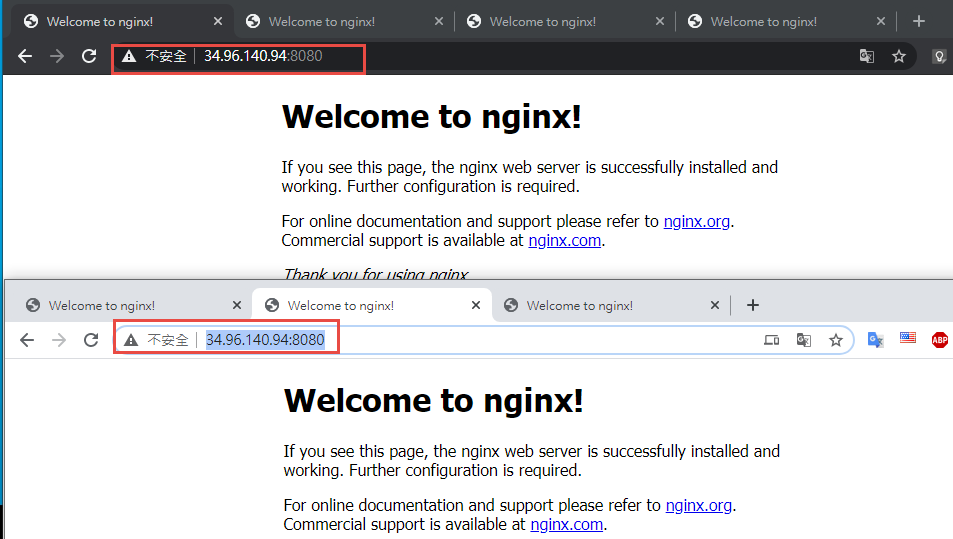Switch to second tab in dark browser

point(343,22)
